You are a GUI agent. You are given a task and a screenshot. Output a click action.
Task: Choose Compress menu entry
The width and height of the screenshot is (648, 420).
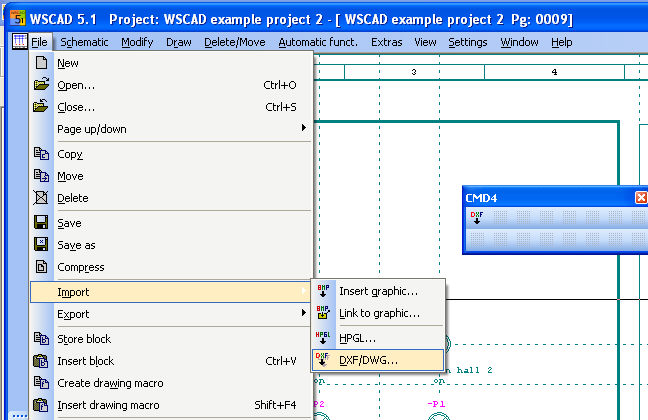tap(171, 267)
